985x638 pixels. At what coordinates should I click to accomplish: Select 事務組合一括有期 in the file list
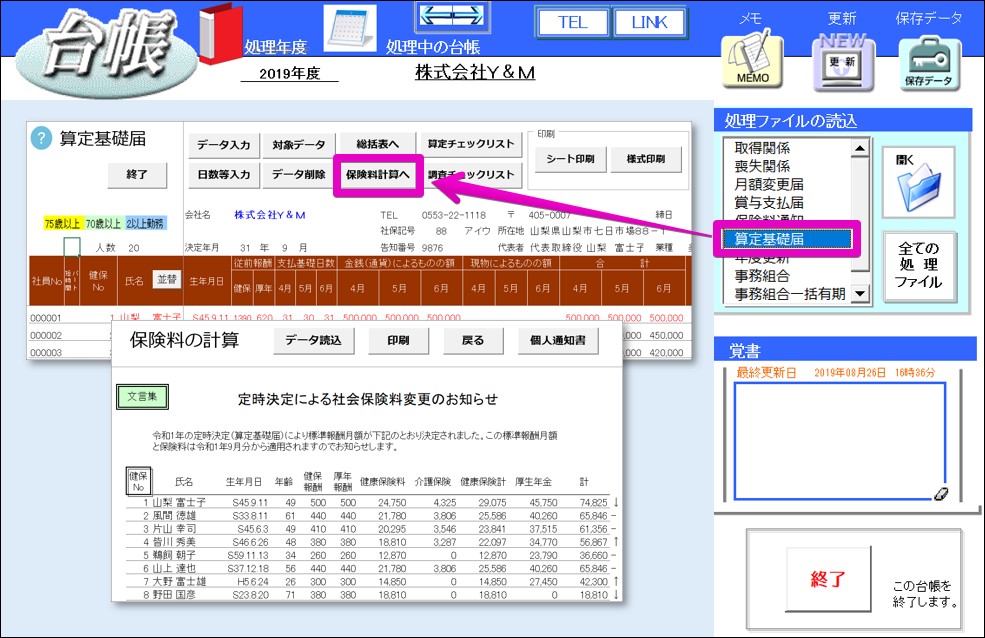point(788,294)
